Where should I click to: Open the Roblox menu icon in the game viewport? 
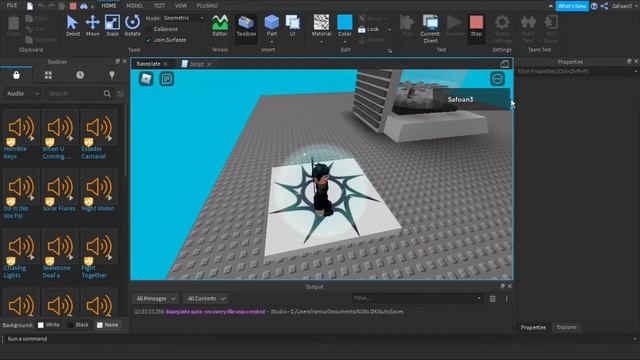[x=146, y=79]
